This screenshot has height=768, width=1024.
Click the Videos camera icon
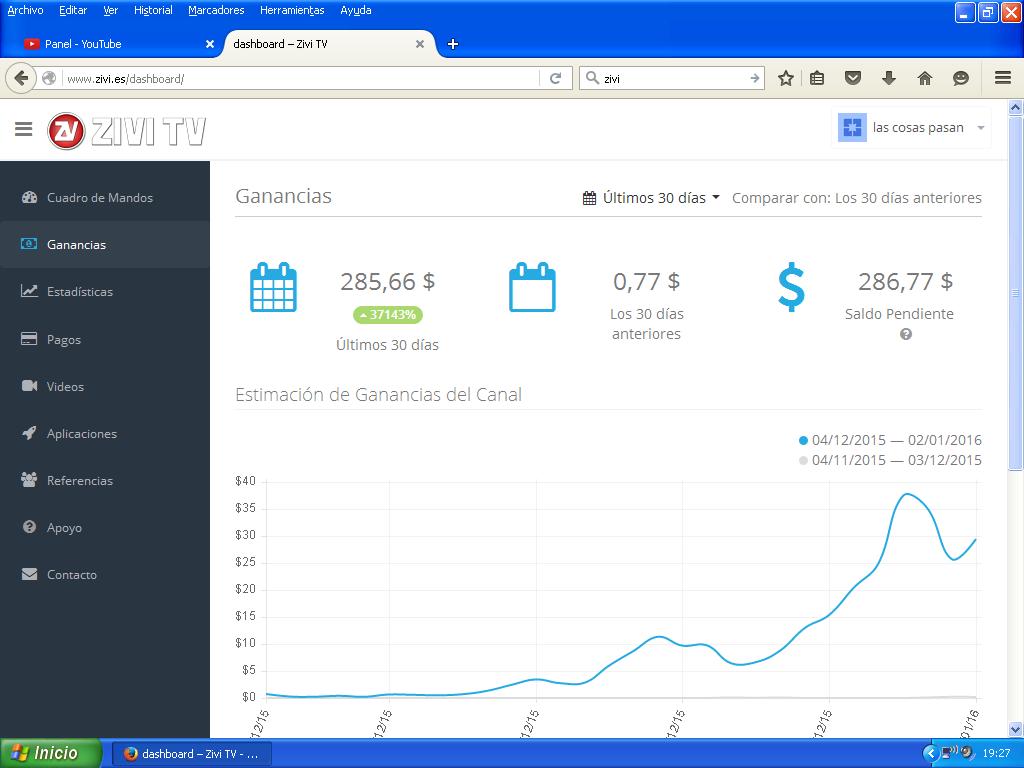coord(29,387)
